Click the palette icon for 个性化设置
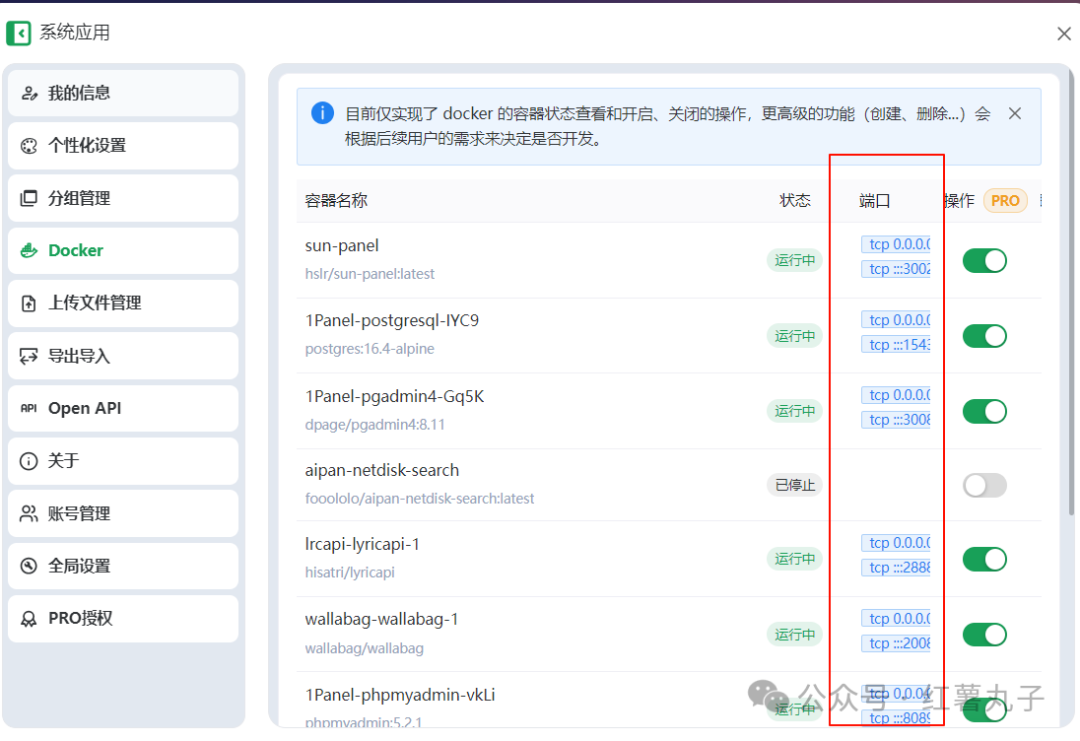The width and height of the screenshot is (1080, 741). (29, 145)
